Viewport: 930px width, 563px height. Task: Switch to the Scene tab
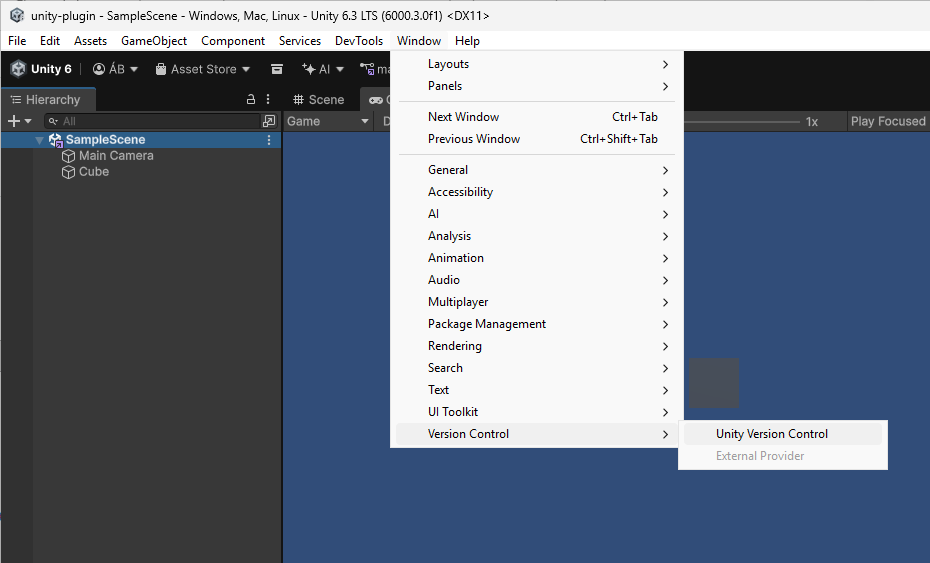[x=318, y=100]
